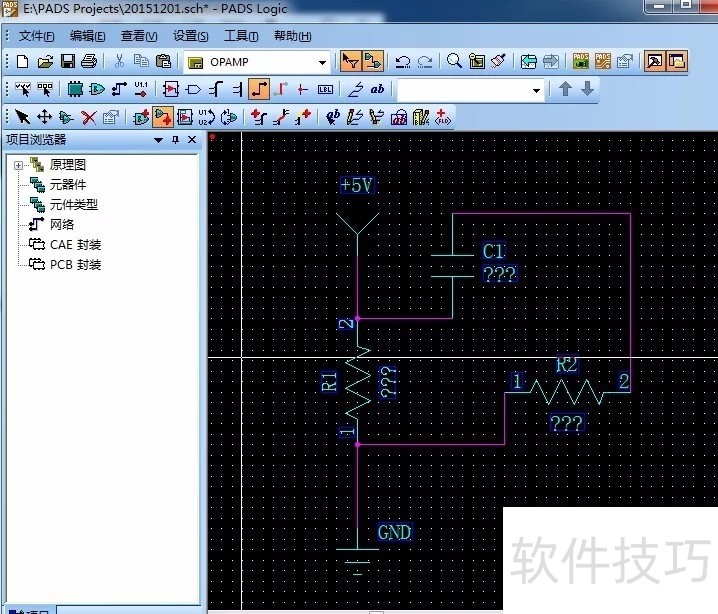Save the schematic with the floppy disk icon
This screenshot has height=614, width=718.
[x=67, y=61]
